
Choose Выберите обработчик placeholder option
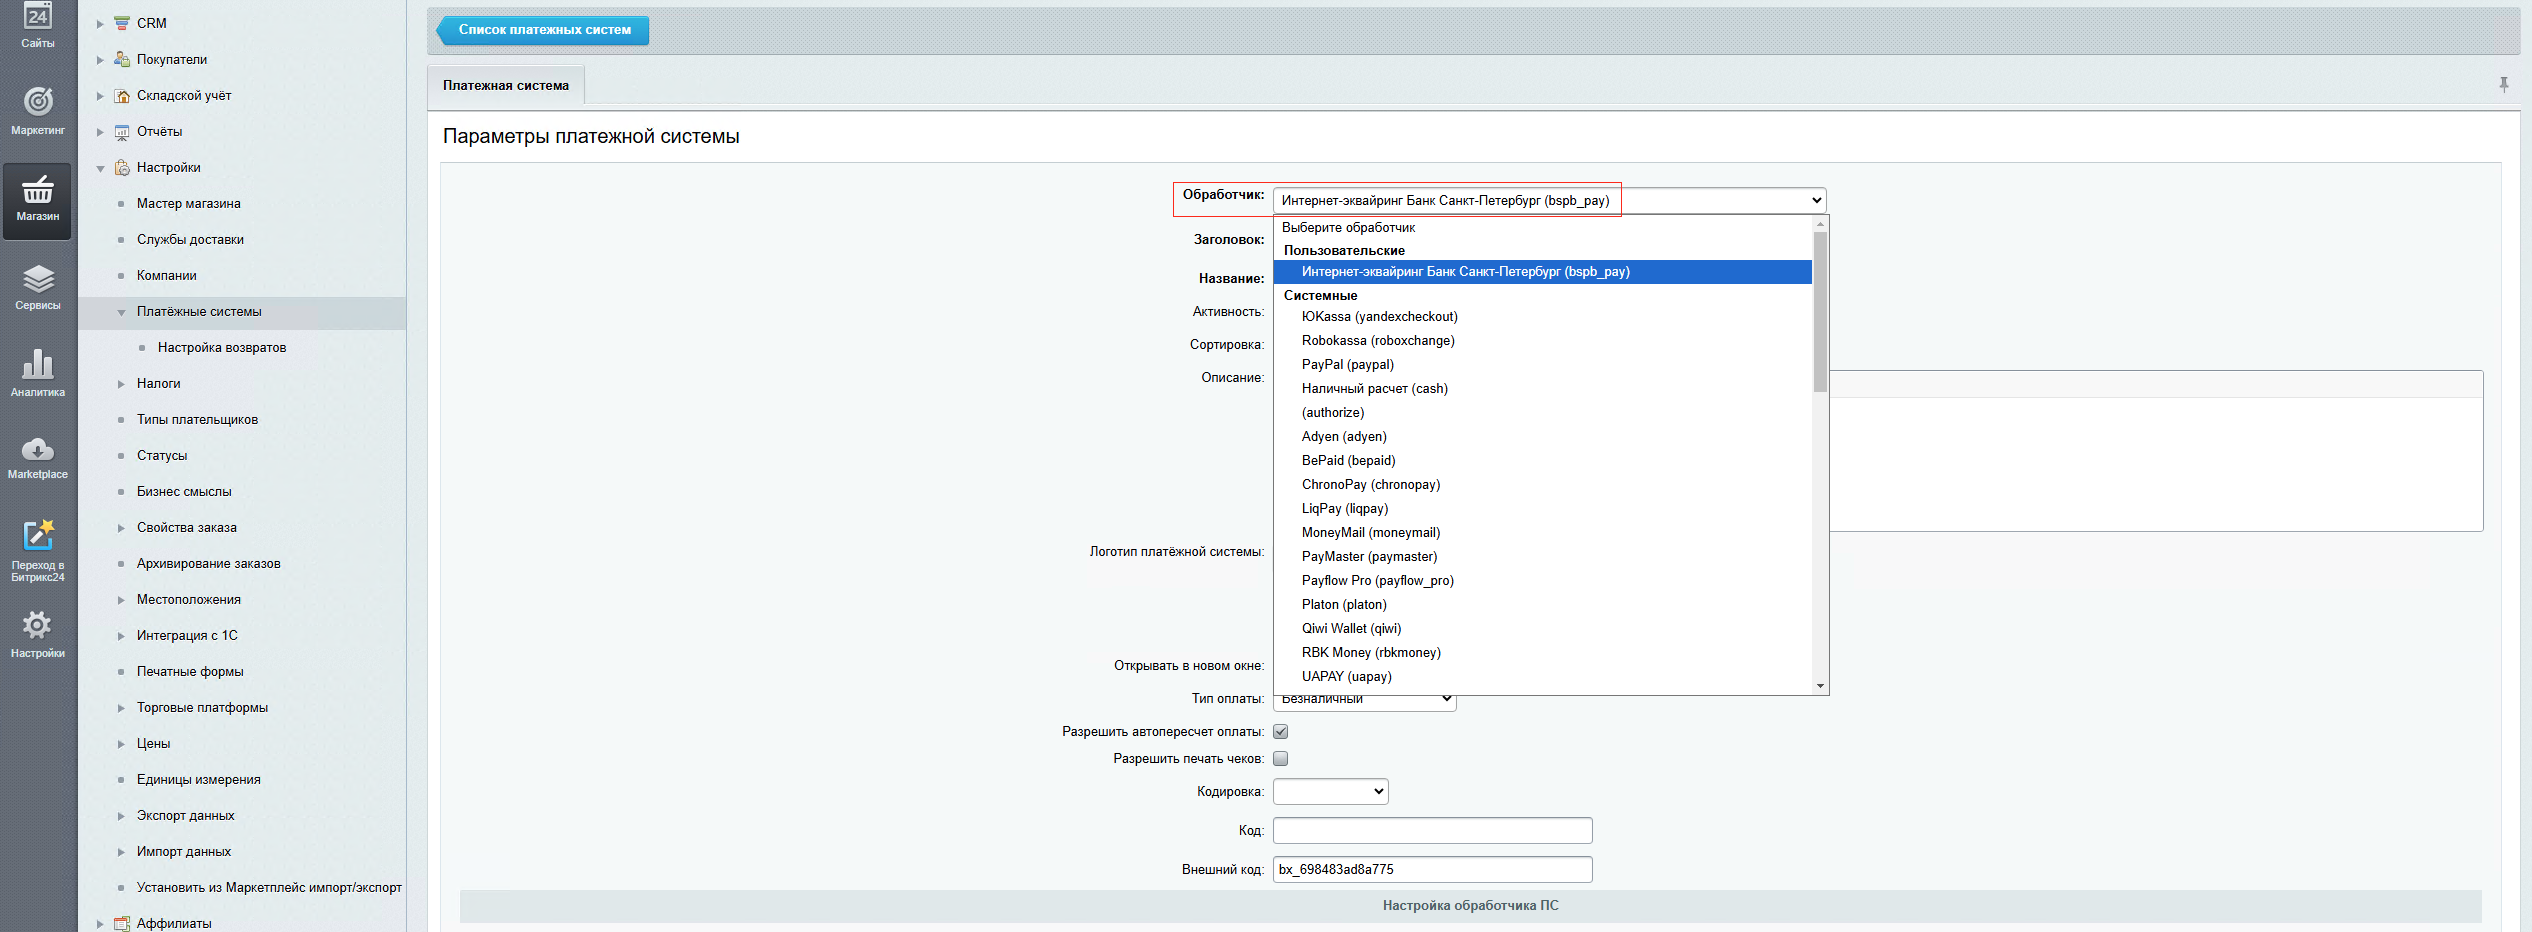[1542, 228]
